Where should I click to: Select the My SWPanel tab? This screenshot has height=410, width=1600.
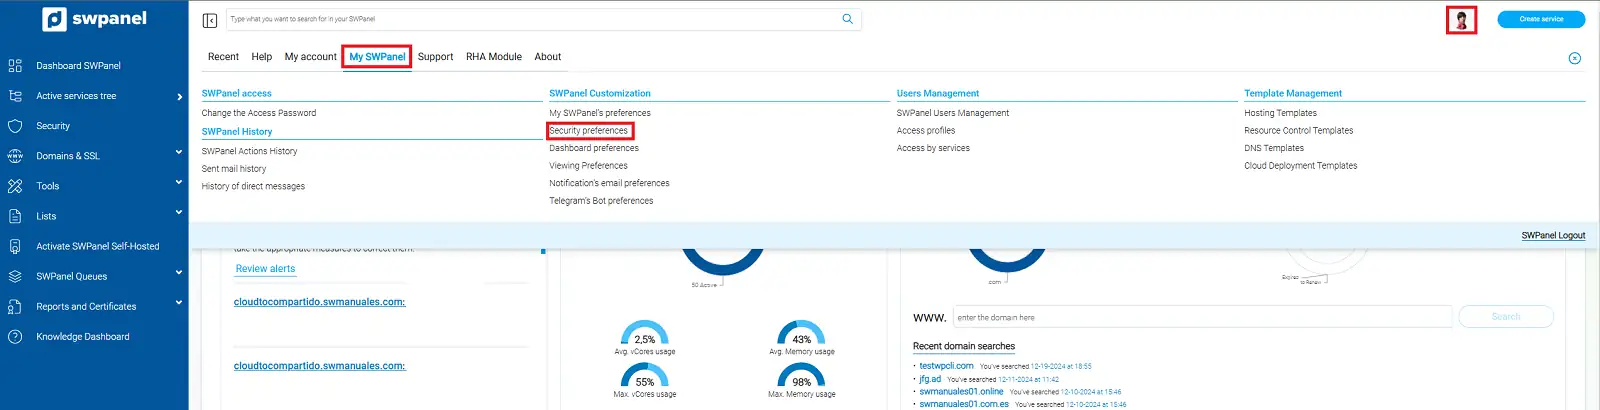pos(377,57)
